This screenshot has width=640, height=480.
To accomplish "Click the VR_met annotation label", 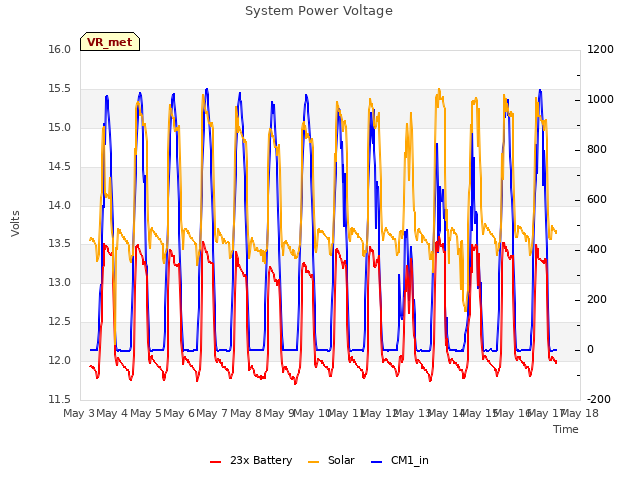I will tap(110, 42).
